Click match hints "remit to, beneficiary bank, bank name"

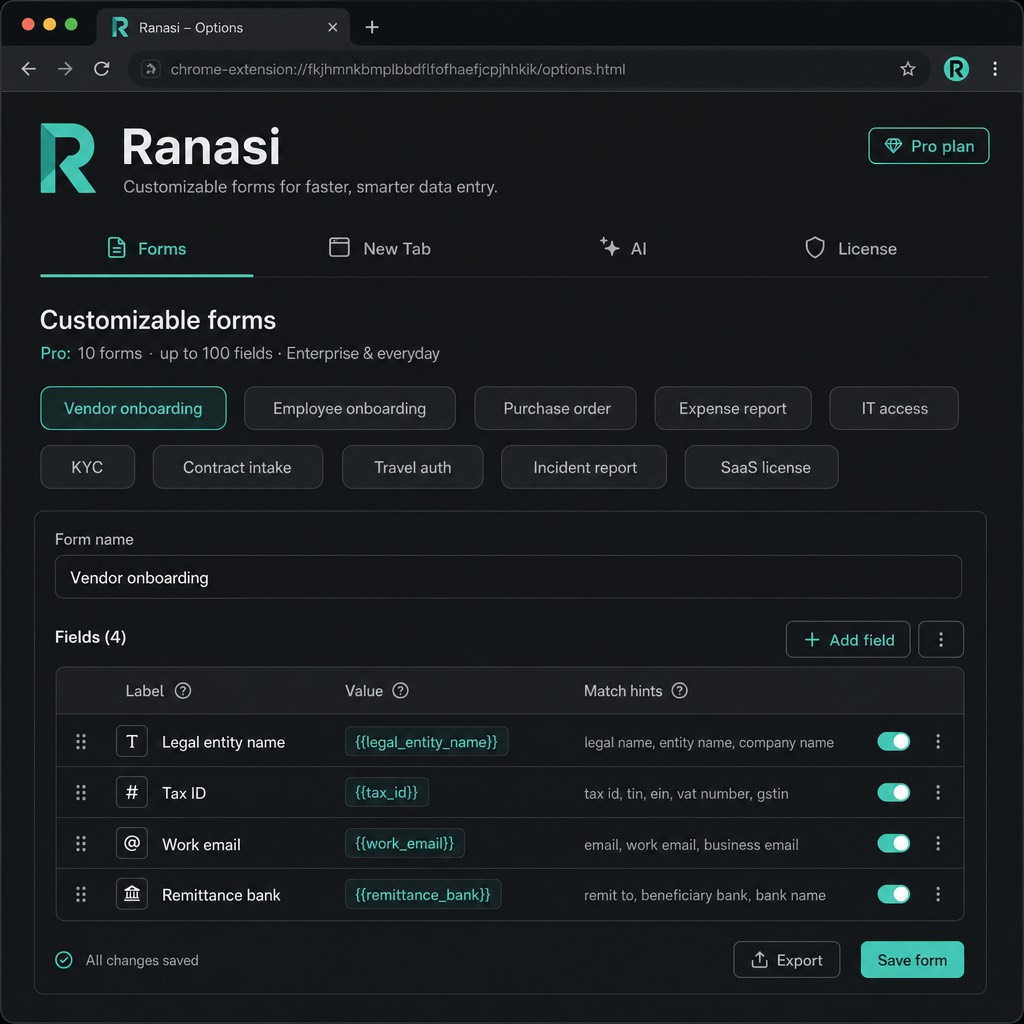coord(705,895)
